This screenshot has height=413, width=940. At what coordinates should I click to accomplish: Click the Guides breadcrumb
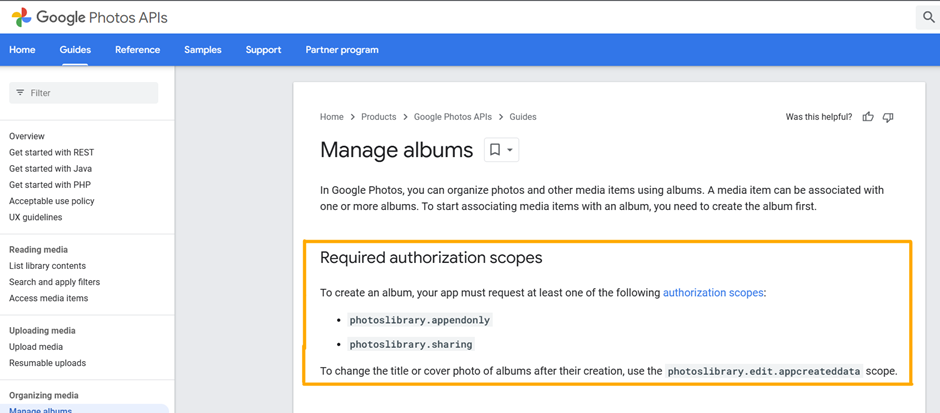pyautogui.click(x=523, y=117)
